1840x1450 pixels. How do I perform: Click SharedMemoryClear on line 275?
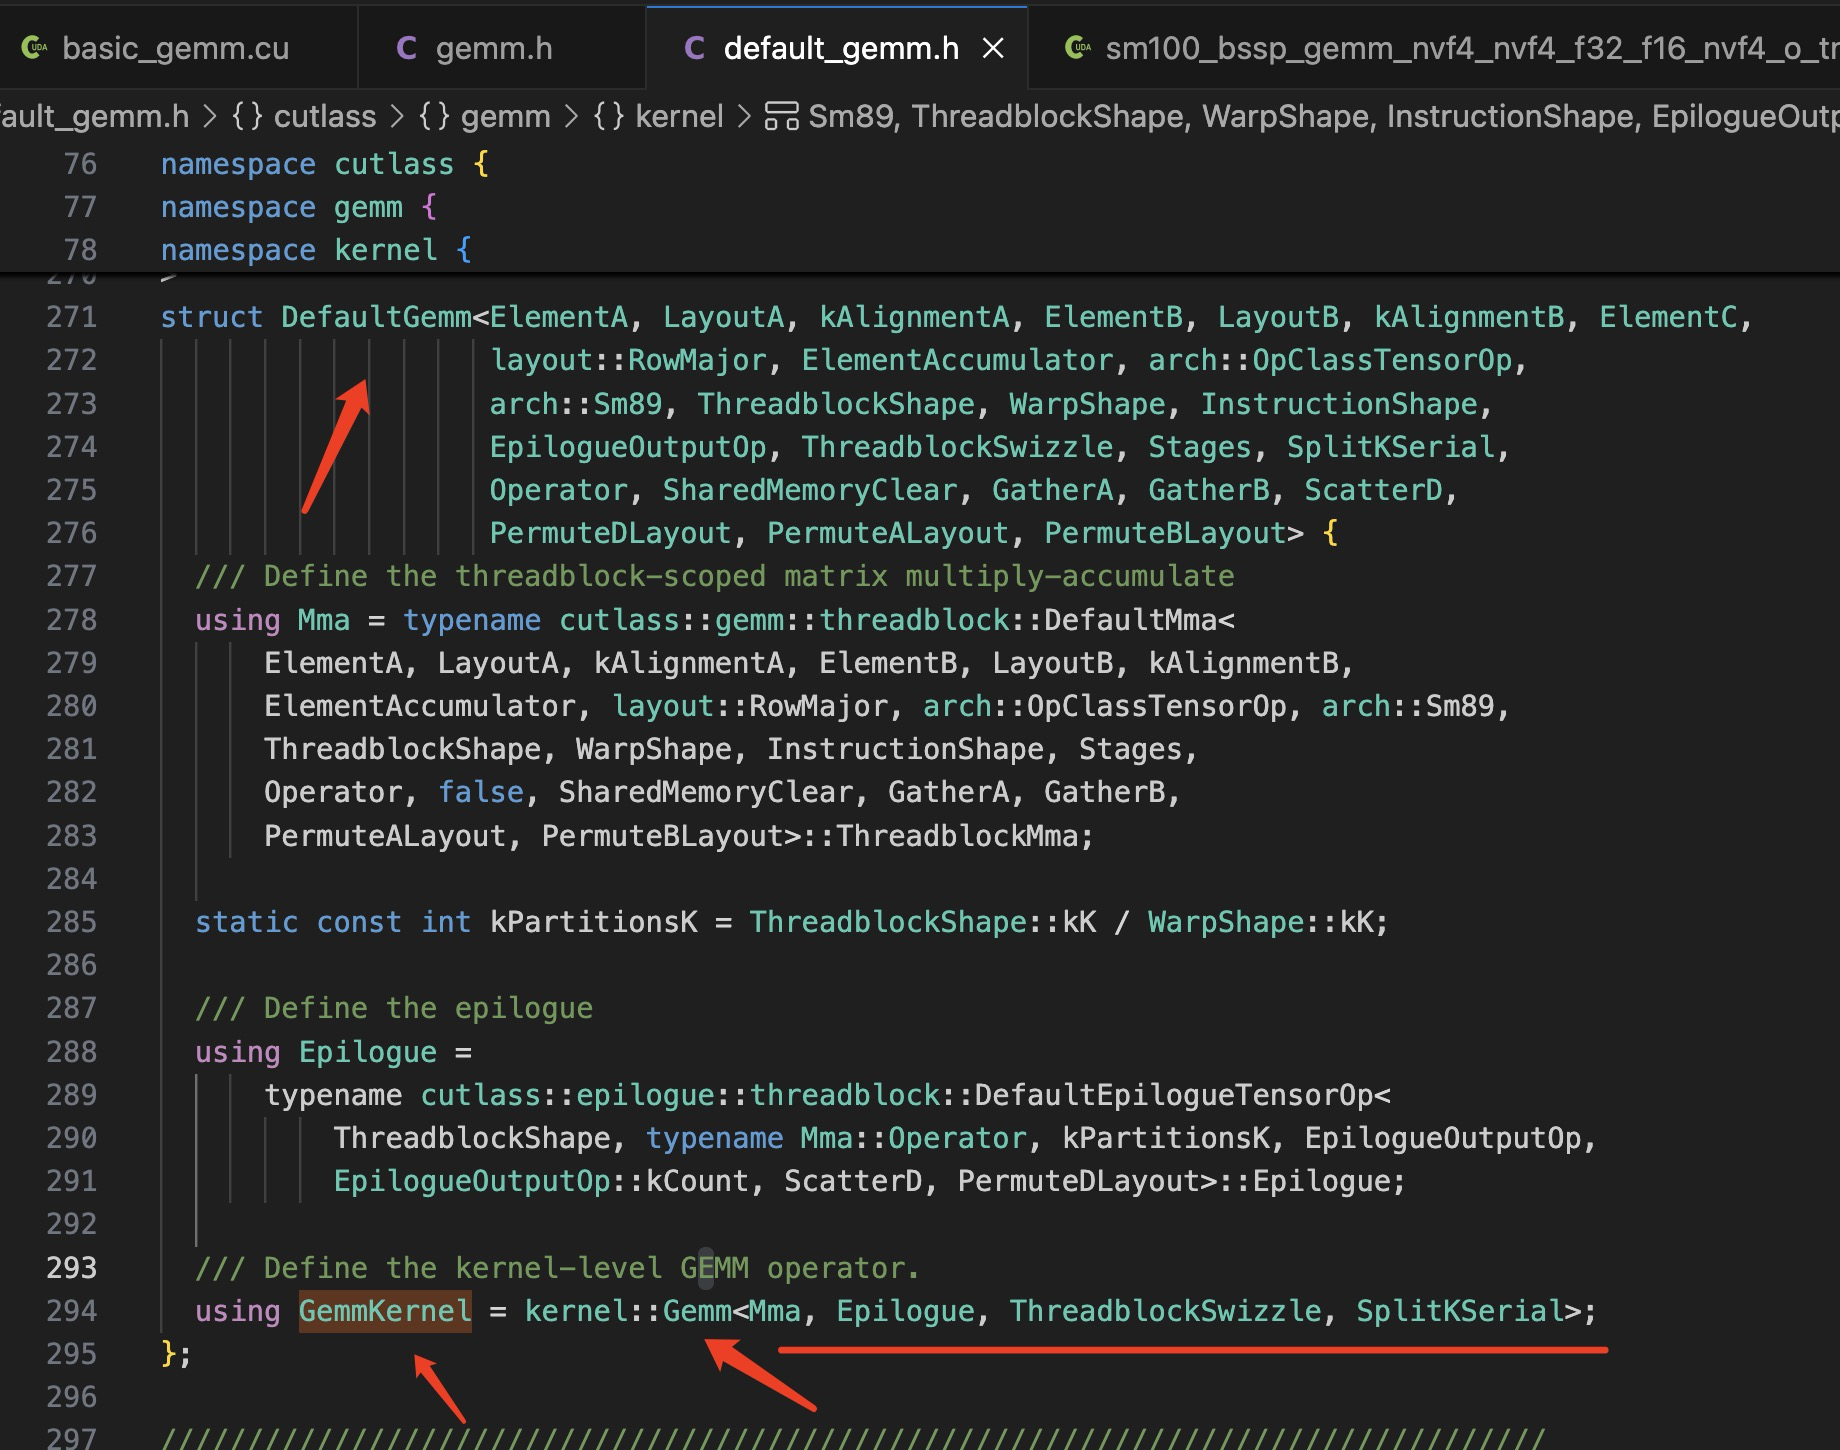click(x=810, y=490)
